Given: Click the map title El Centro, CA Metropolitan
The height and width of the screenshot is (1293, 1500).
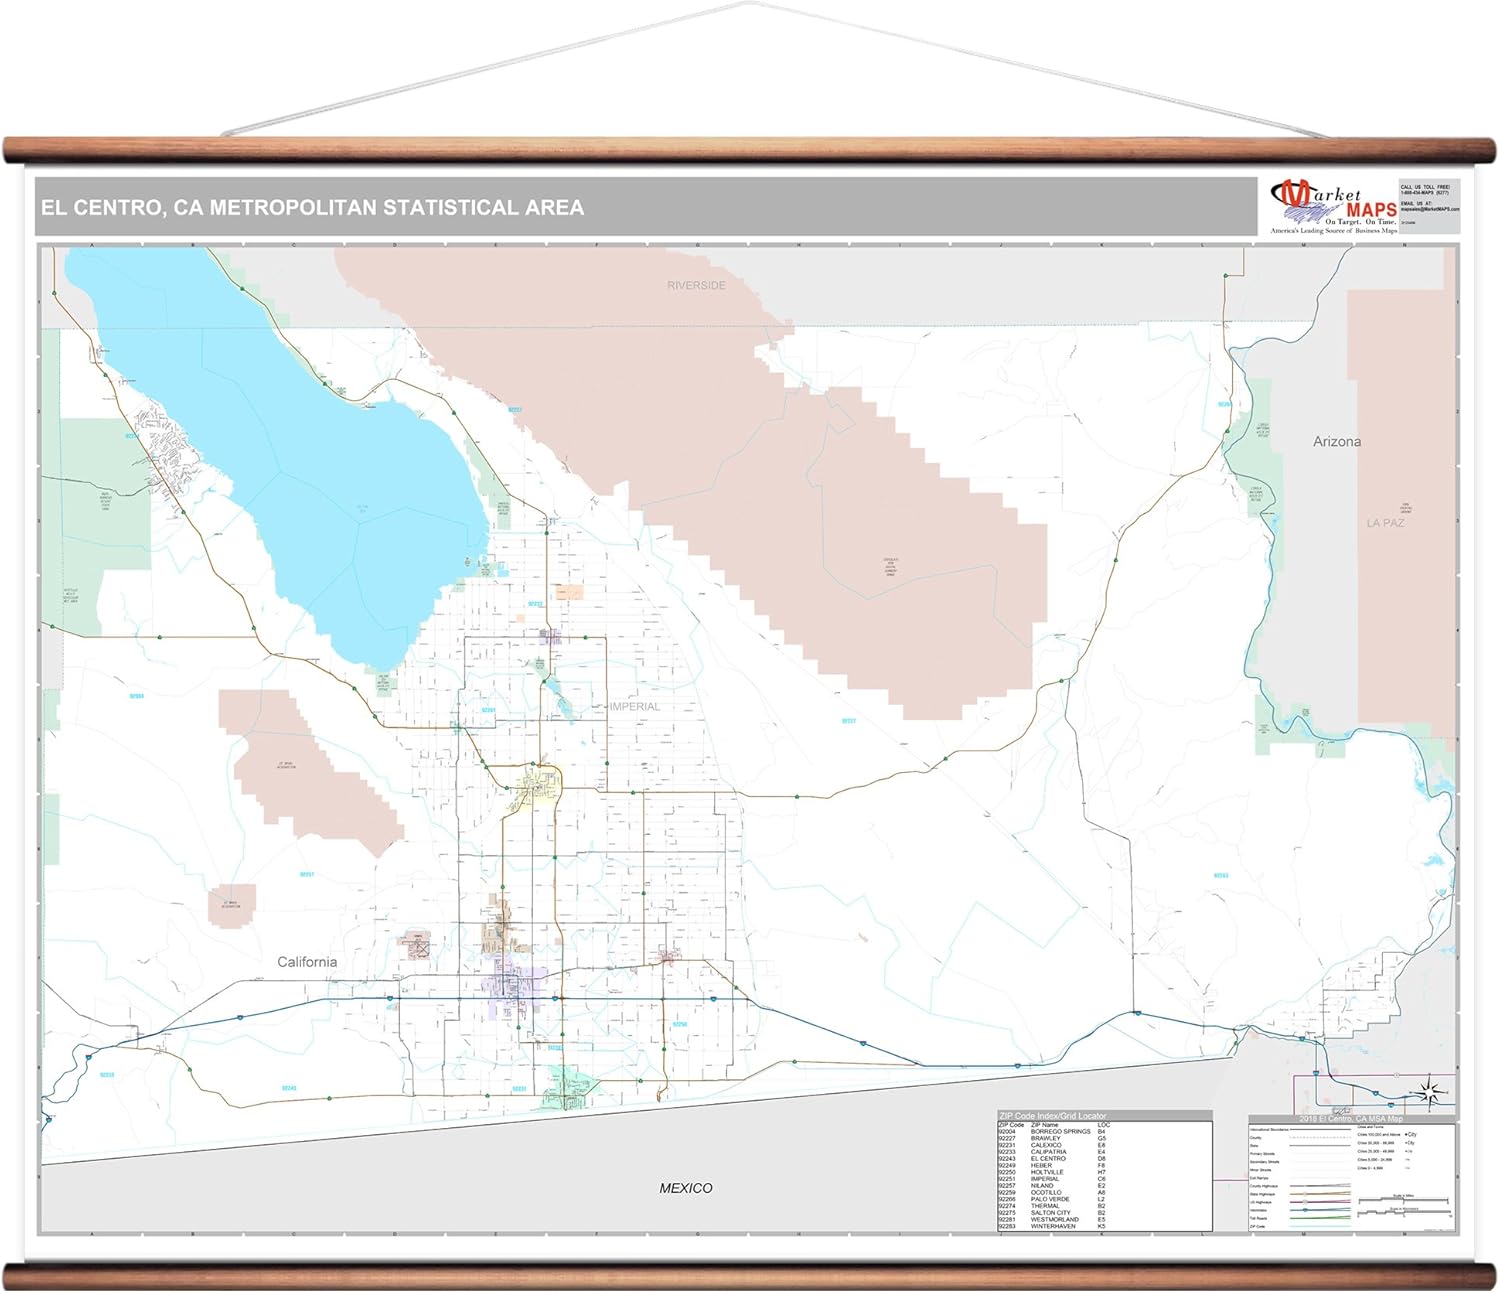Looking at the screenshot, I should [312, 208].
